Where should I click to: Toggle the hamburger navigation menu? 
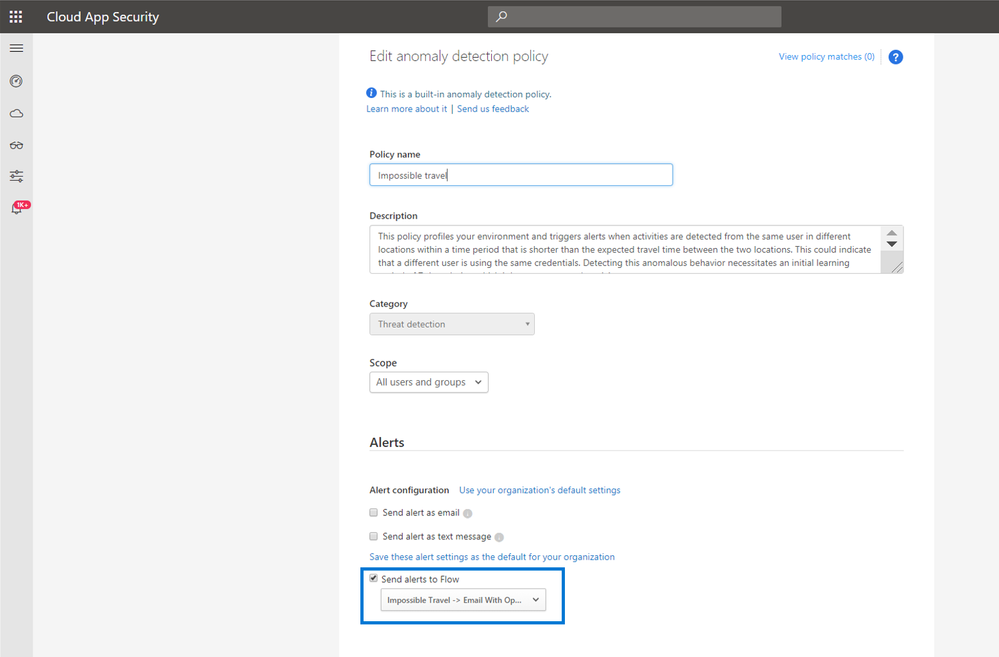(17, 48)
